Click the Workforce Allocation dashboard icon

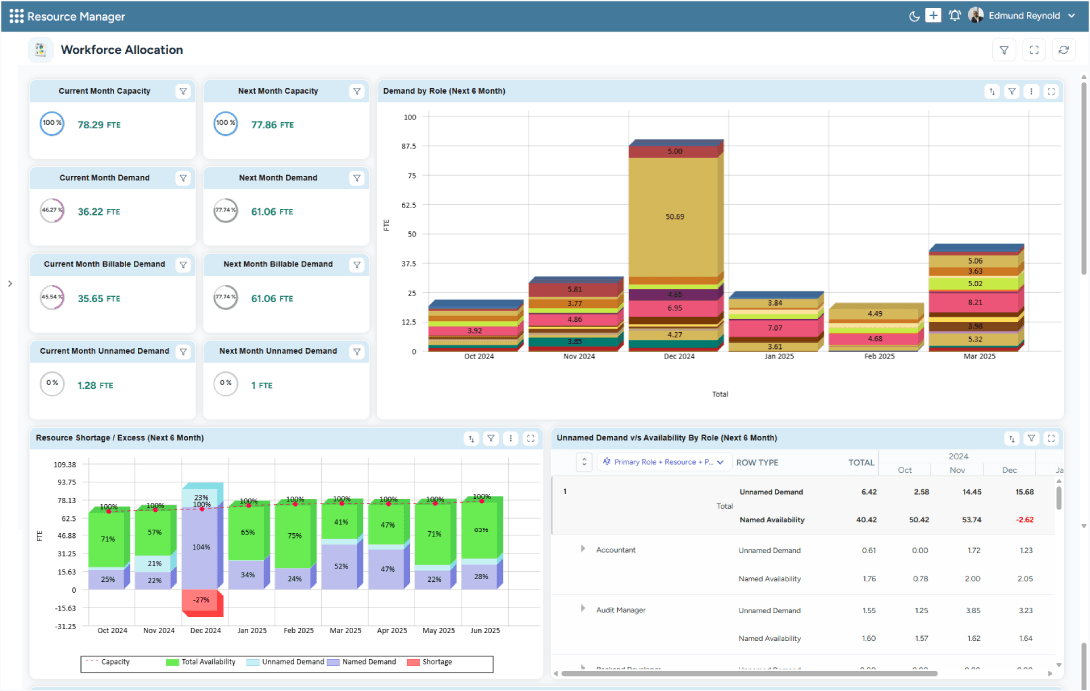[40, 50]
